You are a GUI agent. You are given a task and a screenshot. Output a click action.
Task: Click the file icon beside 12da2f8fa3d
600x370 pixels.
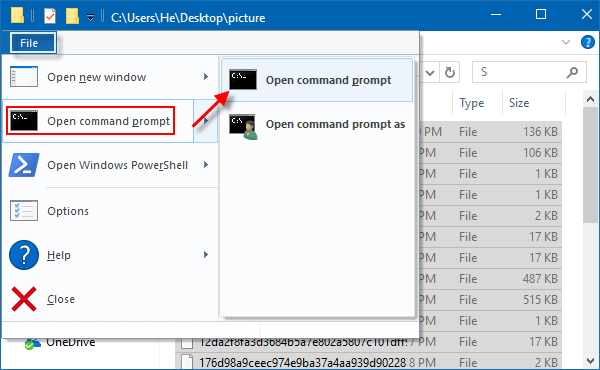point(187,343)
